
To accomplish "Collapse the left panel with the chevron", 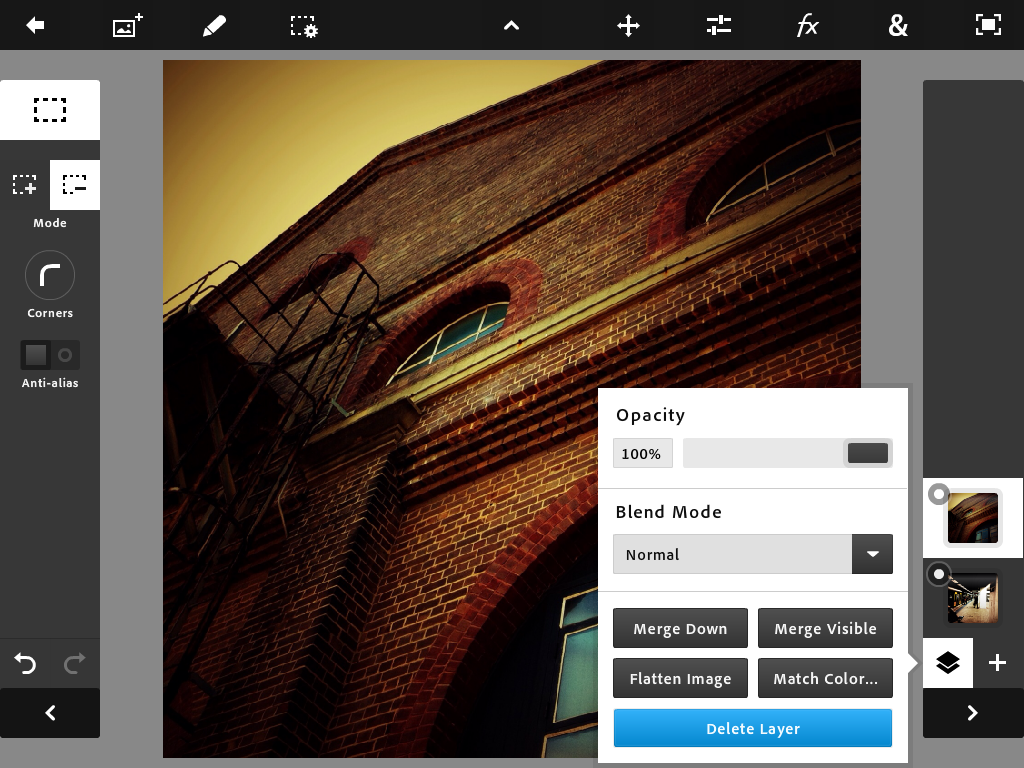I will 50,713.
